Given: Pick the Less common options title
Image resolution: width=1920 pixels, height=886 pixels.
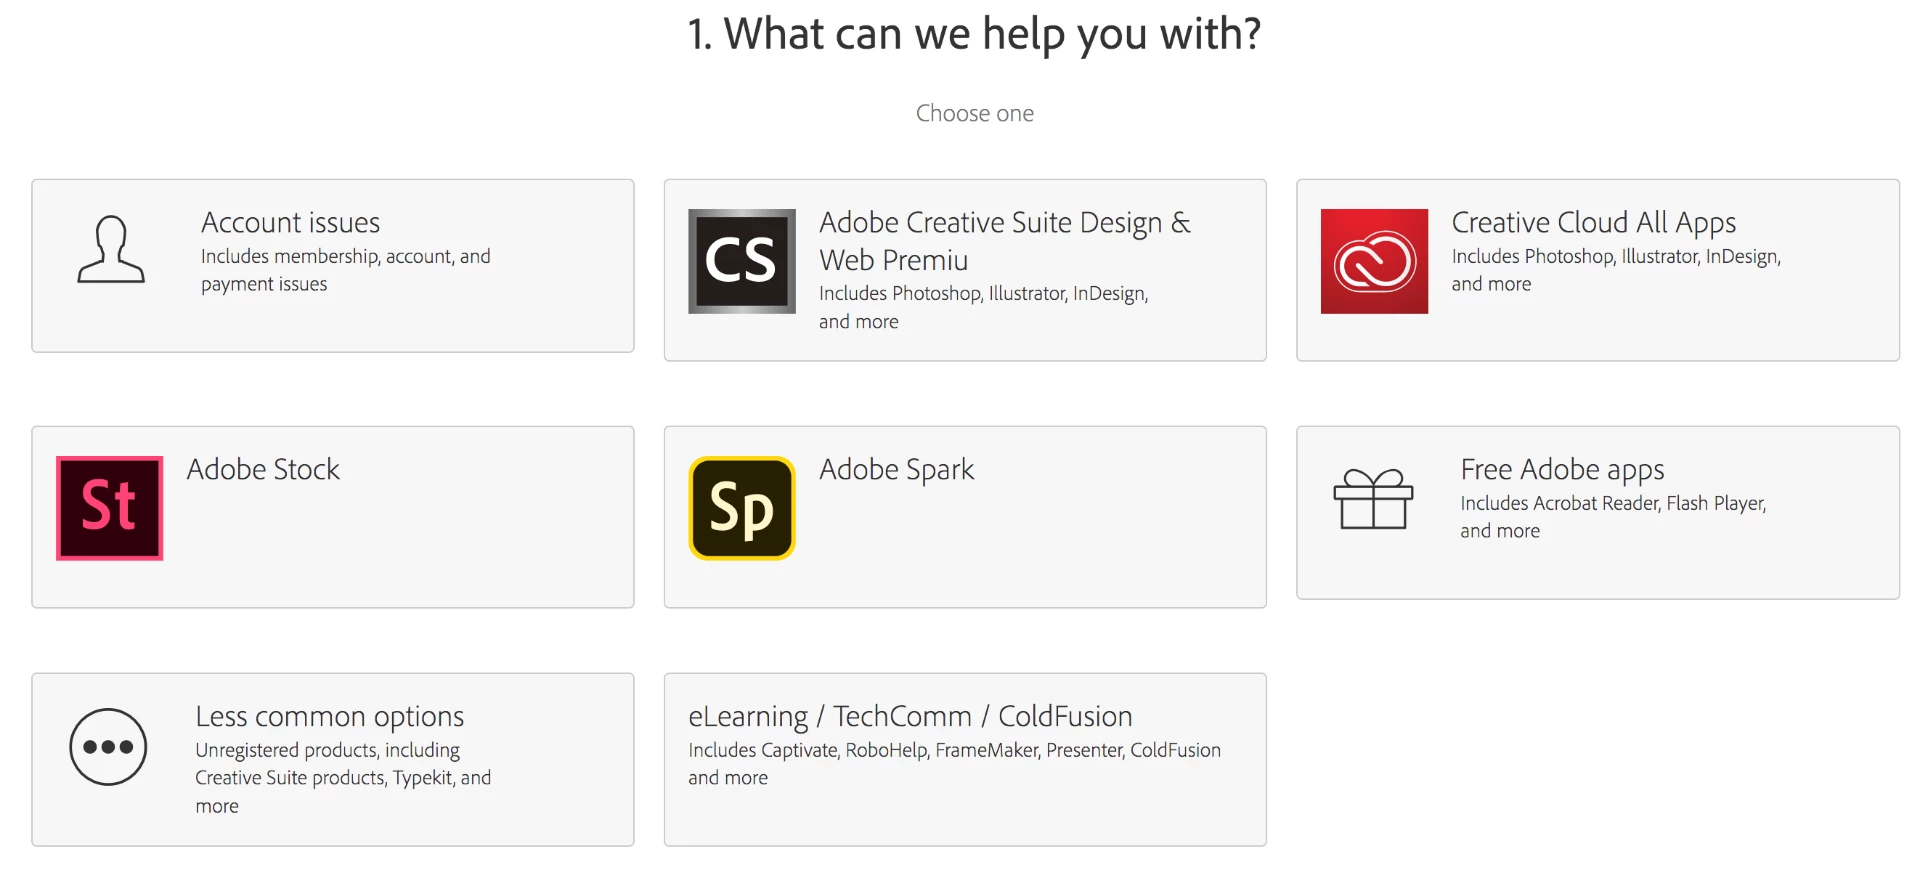Looking at the screenshot, I should coord(329,716).
